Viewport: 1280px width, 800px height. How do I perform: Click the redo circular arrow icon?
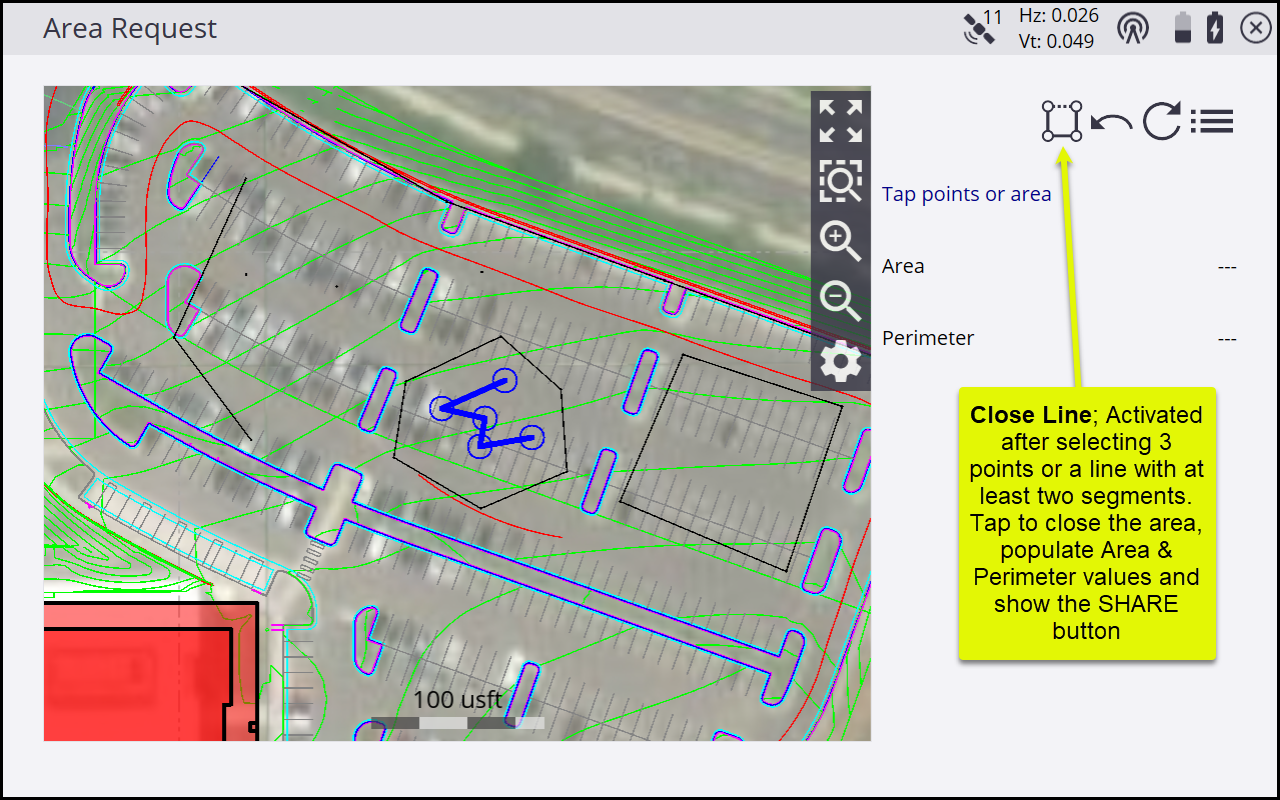pyautogui.click(x=1162, y=121)
